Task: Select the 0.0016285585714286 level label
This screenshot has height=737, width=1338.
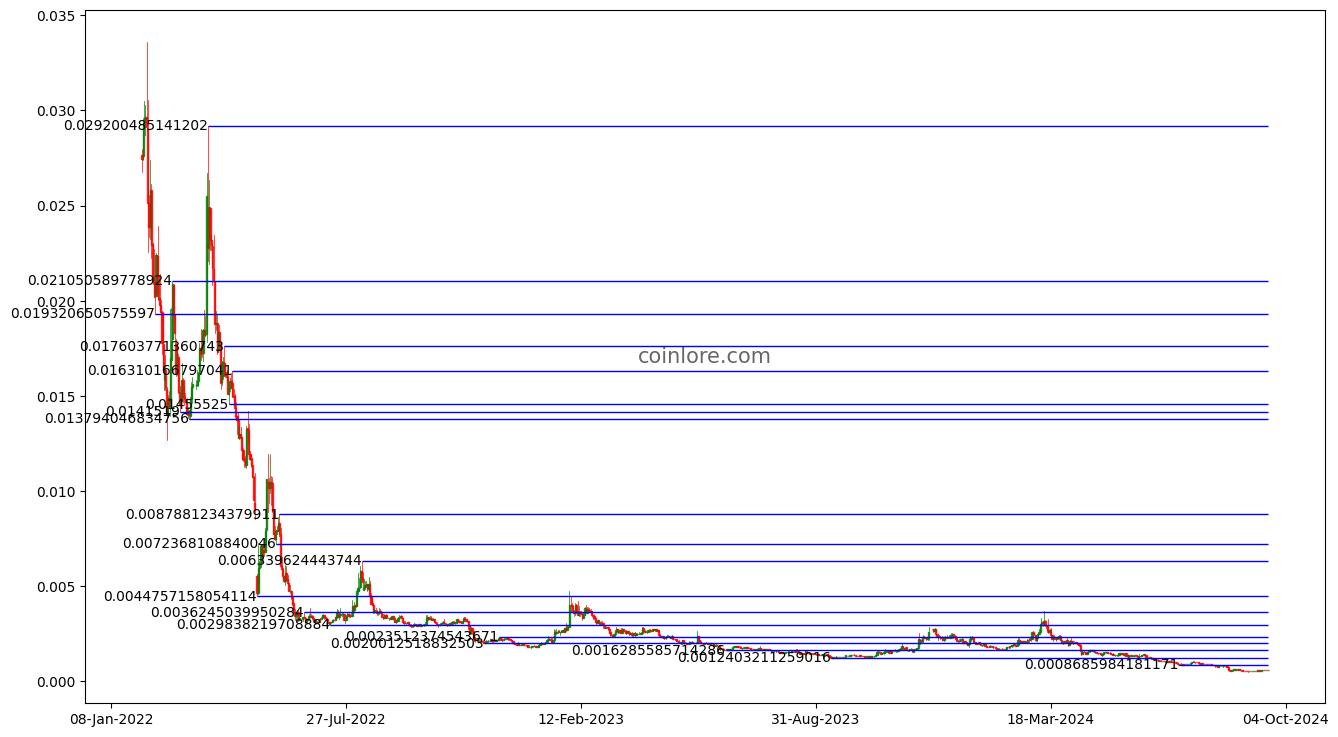Action: click(x=648, y=651)
